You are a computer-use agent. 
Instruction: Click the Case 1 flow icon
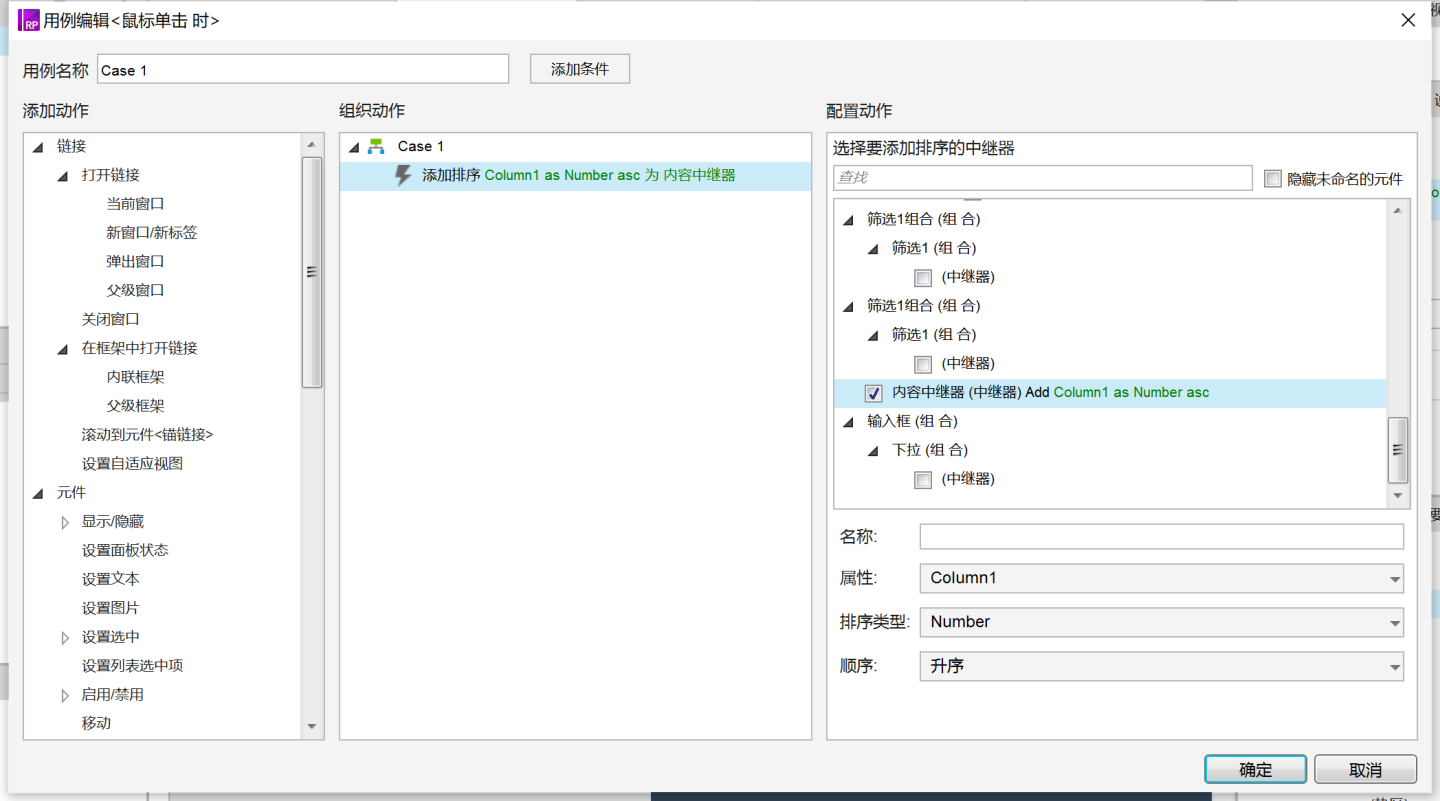pyautogui.click(x=376, y=146)
